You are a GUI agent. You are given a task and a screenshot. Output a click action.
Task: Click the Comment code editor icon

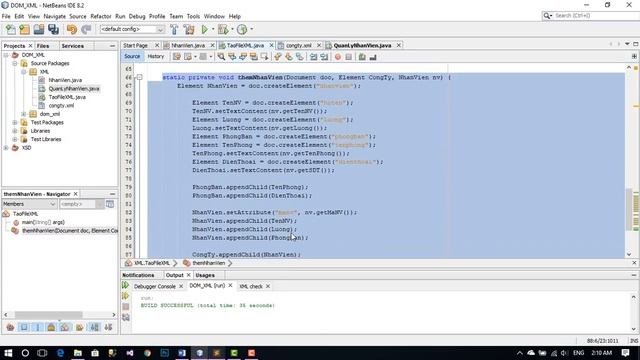[362, 57]
